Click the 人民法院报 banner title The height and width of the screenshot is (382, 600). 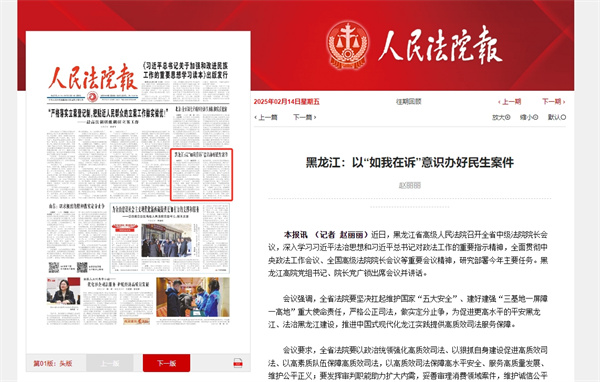pyautogui.click(x=440, y=45)
